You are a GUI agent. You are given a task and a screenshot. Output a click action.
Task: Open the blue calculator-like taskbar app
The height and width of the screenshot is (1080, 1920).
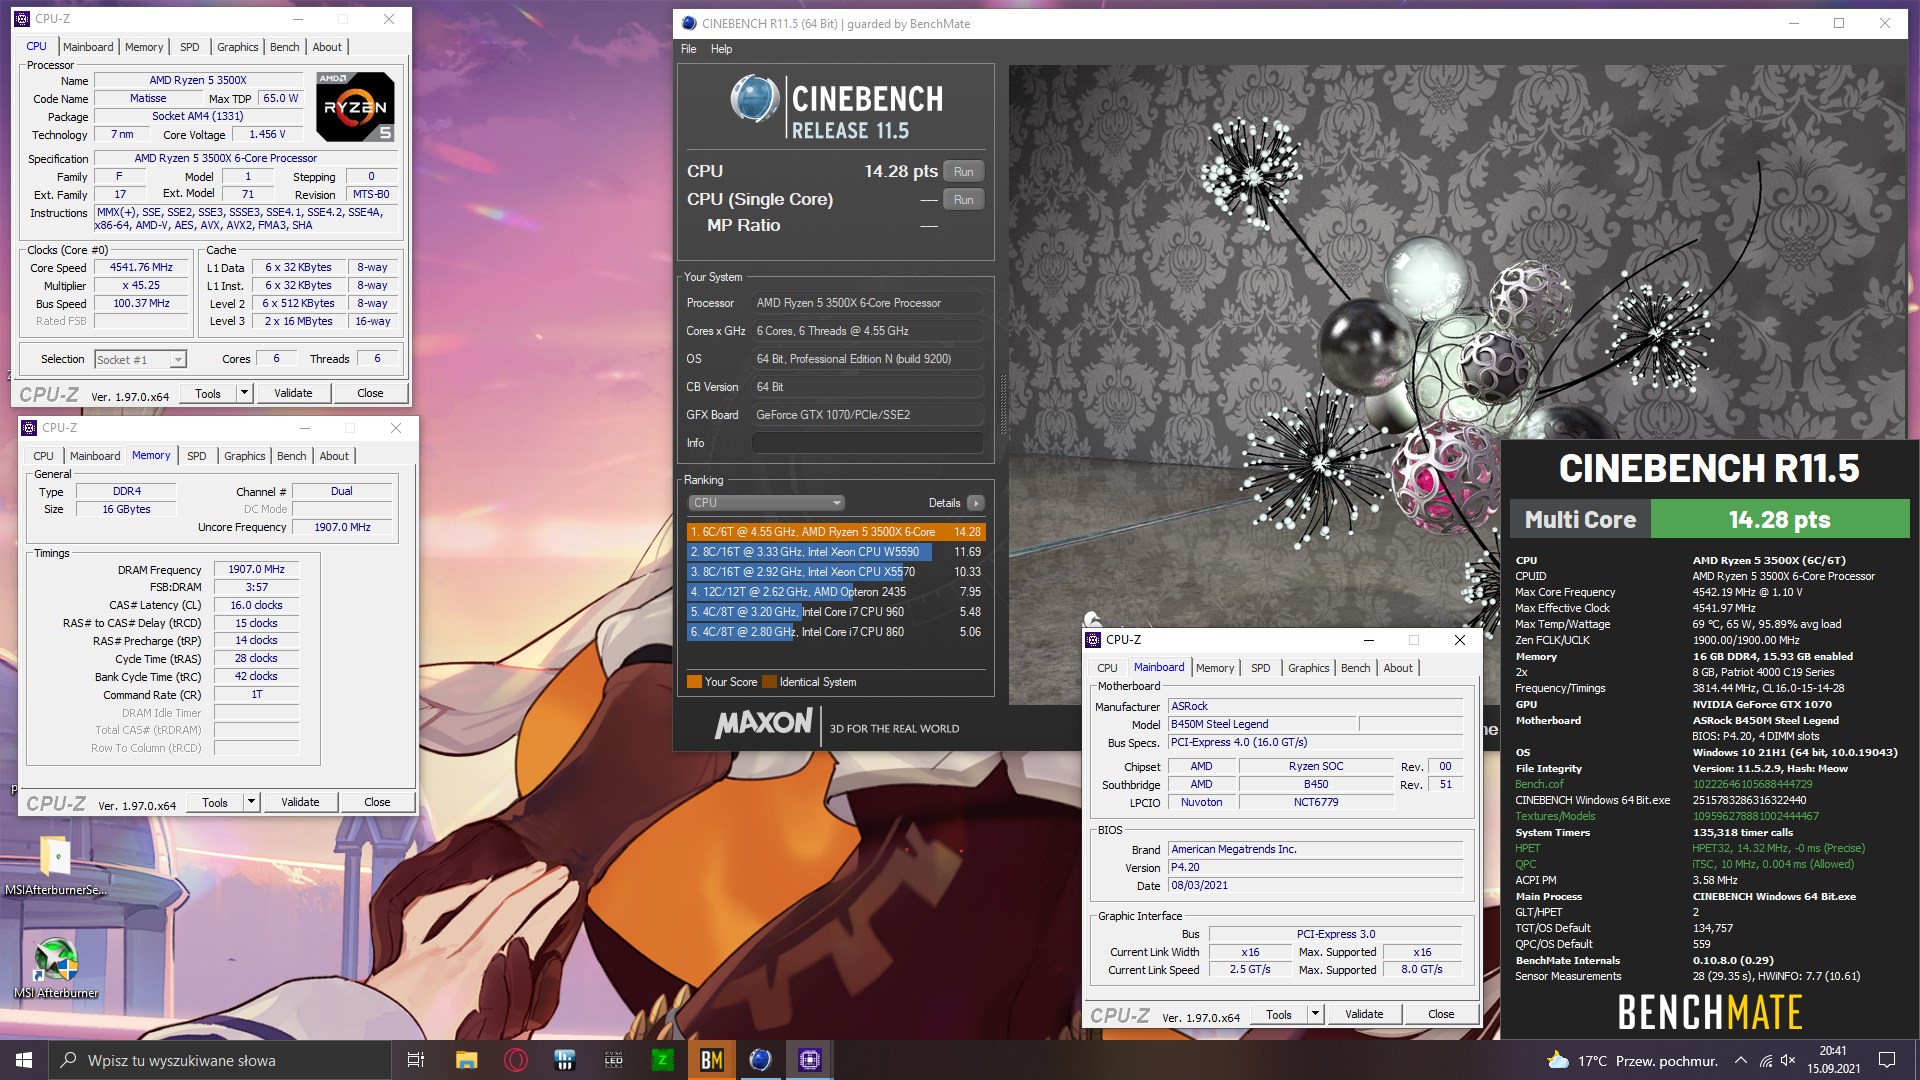pyautogui.click(x=565, y=1060)
